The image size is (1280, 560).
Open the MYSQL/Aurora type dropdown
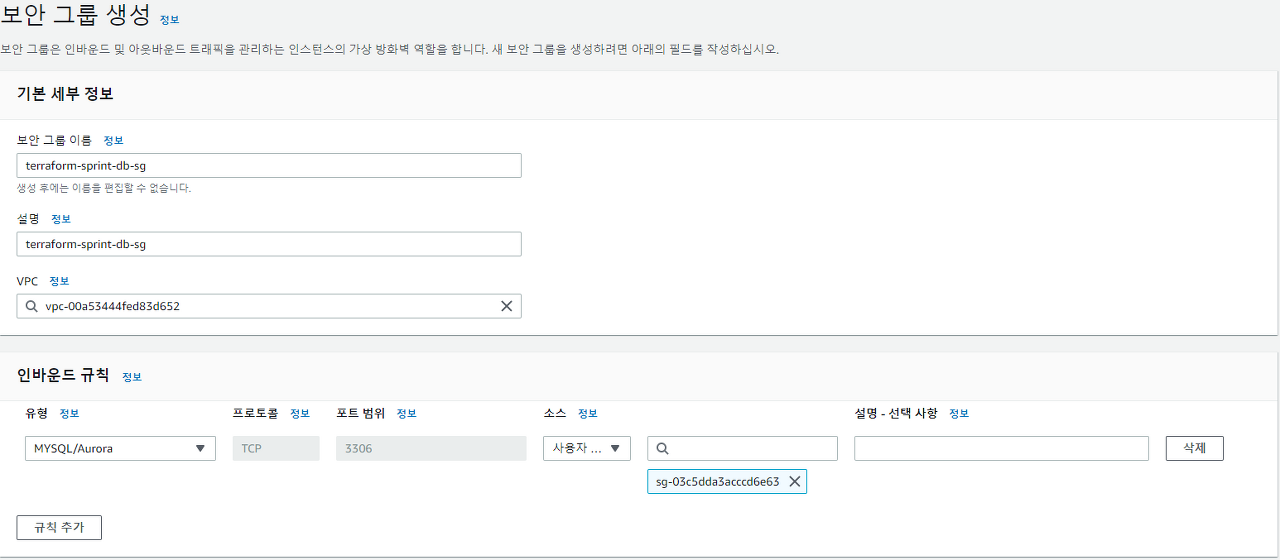point(120,449)
